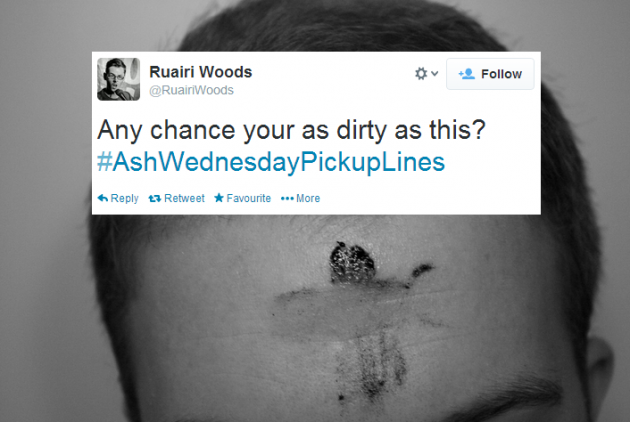Image resolution: width=630 pixels, height=422 pixels.
Task: View Ruairi Woods' profile picture
Action: (x=119, y=79)
